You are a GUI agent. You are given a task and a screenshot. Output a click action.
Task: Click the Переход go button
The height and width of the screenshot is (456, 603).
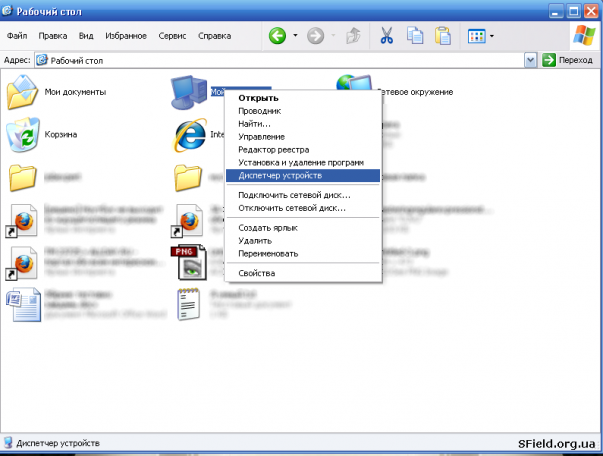click(x=567, y=60)
